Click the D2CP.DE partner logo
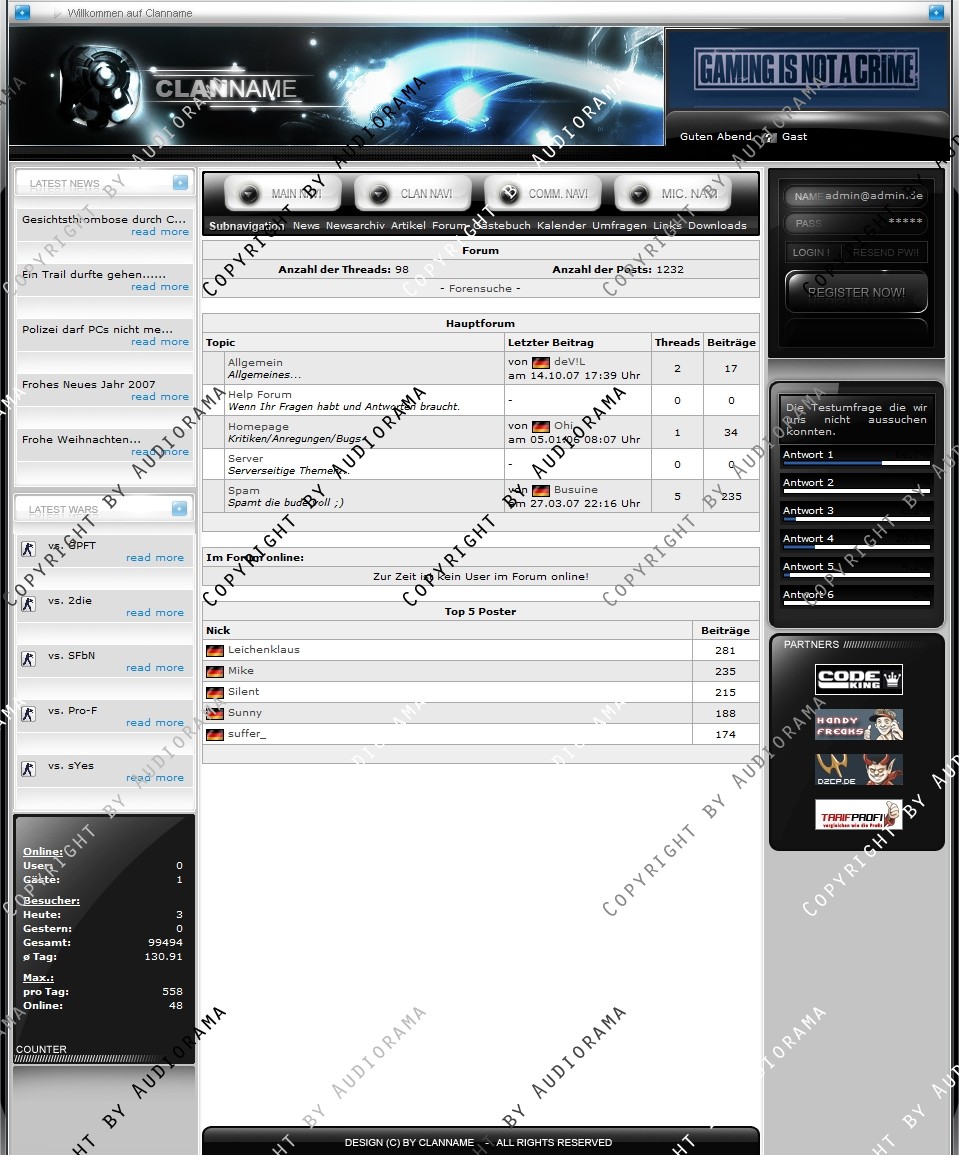The width and height of the screenshot is (959, 1155). (858, 769)
